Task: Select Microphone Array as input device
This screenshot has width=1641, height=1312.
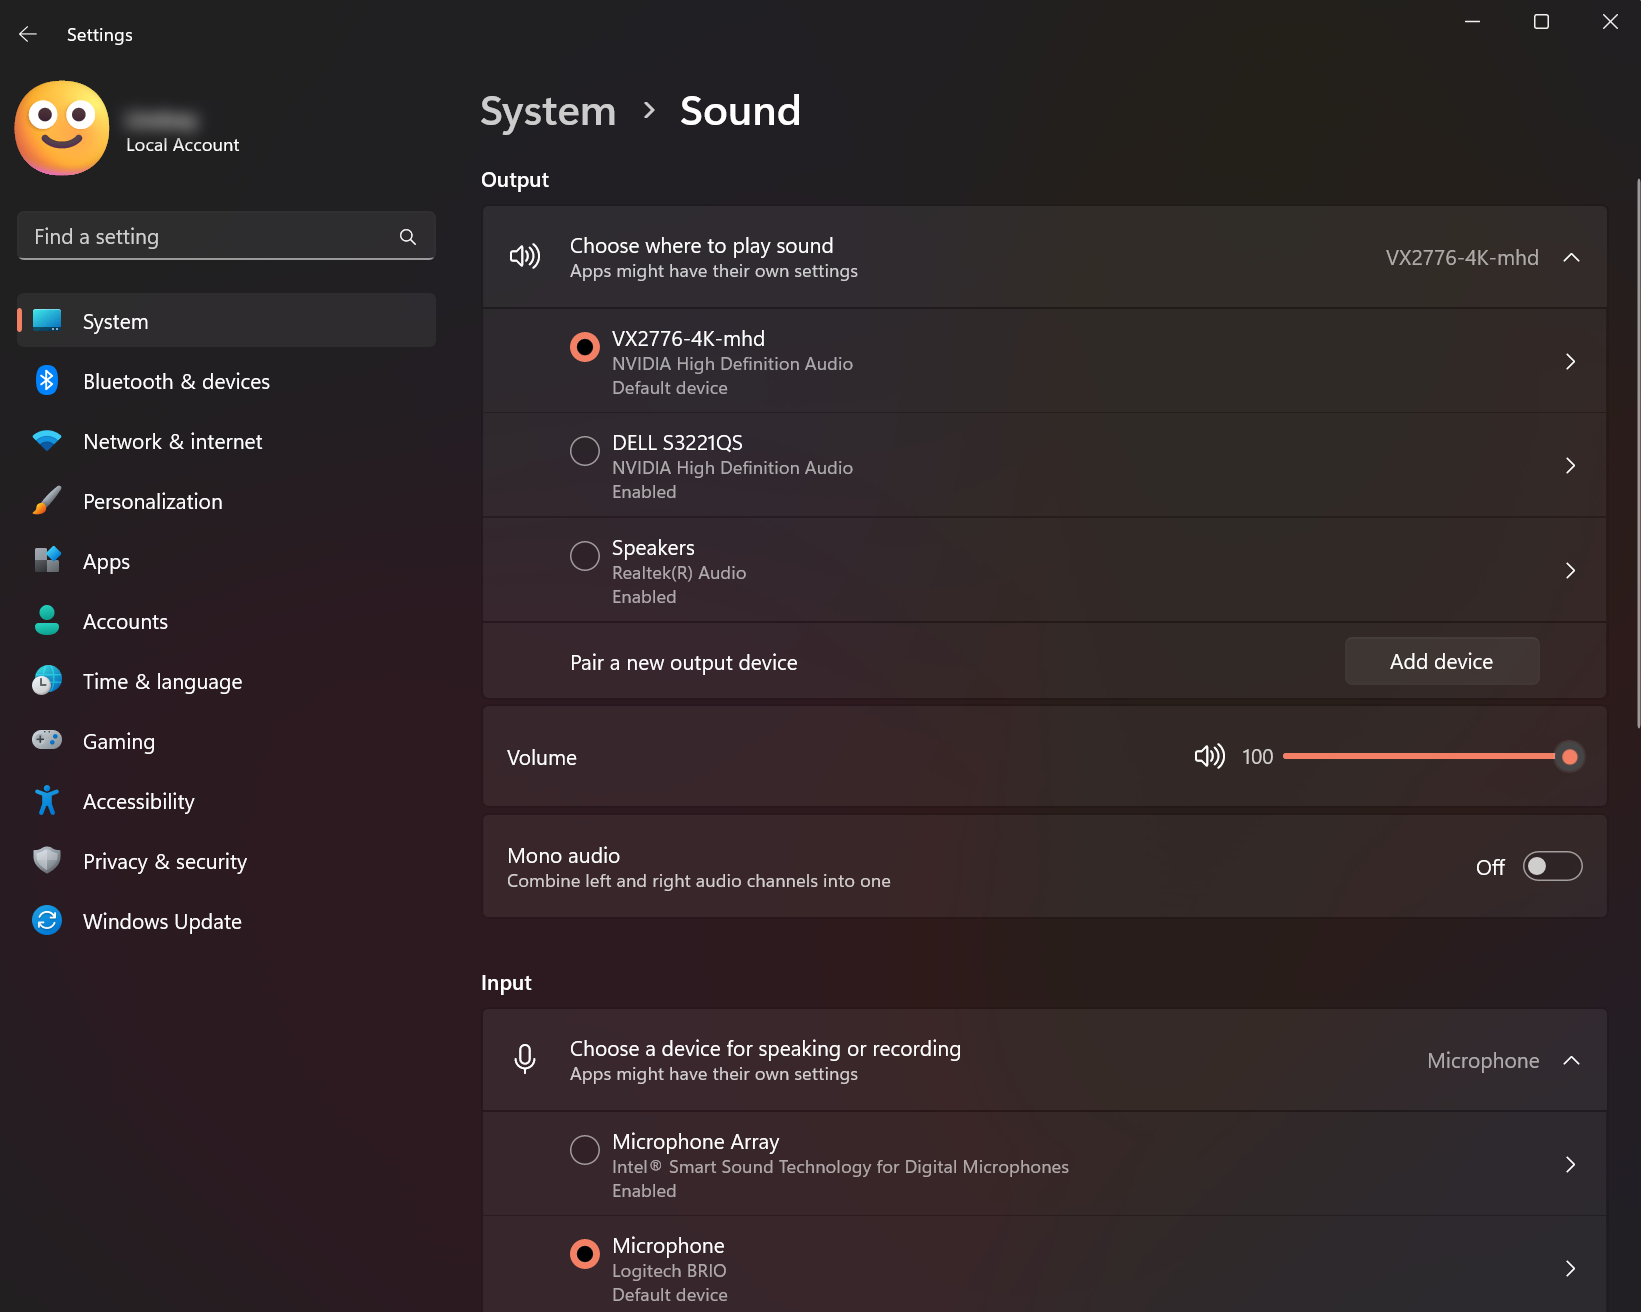Action: (585, 1149)
